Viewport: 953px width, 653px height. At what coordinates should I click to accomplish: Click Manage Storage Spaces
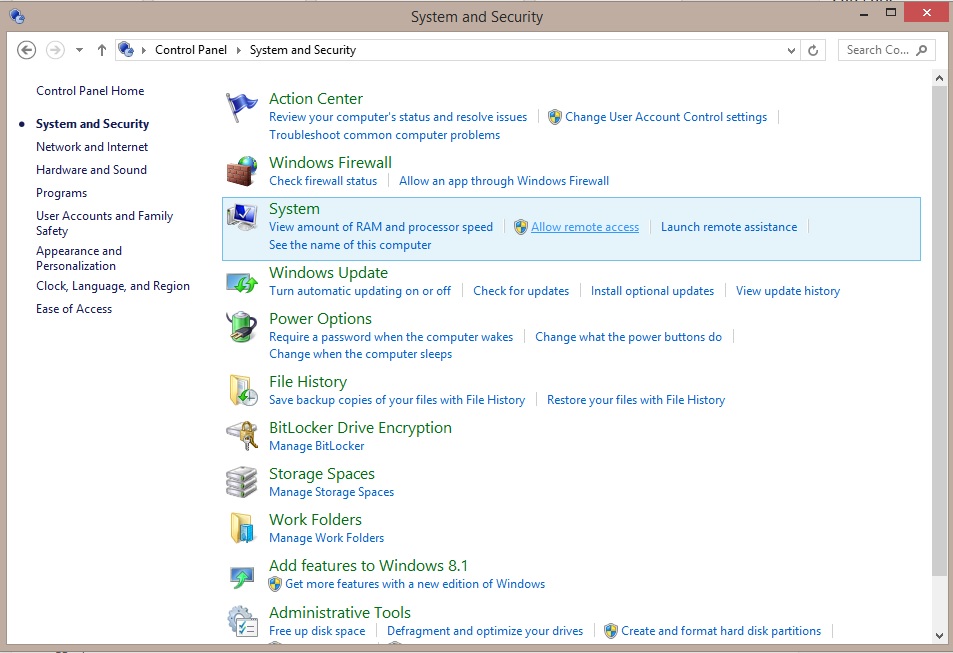331,492
